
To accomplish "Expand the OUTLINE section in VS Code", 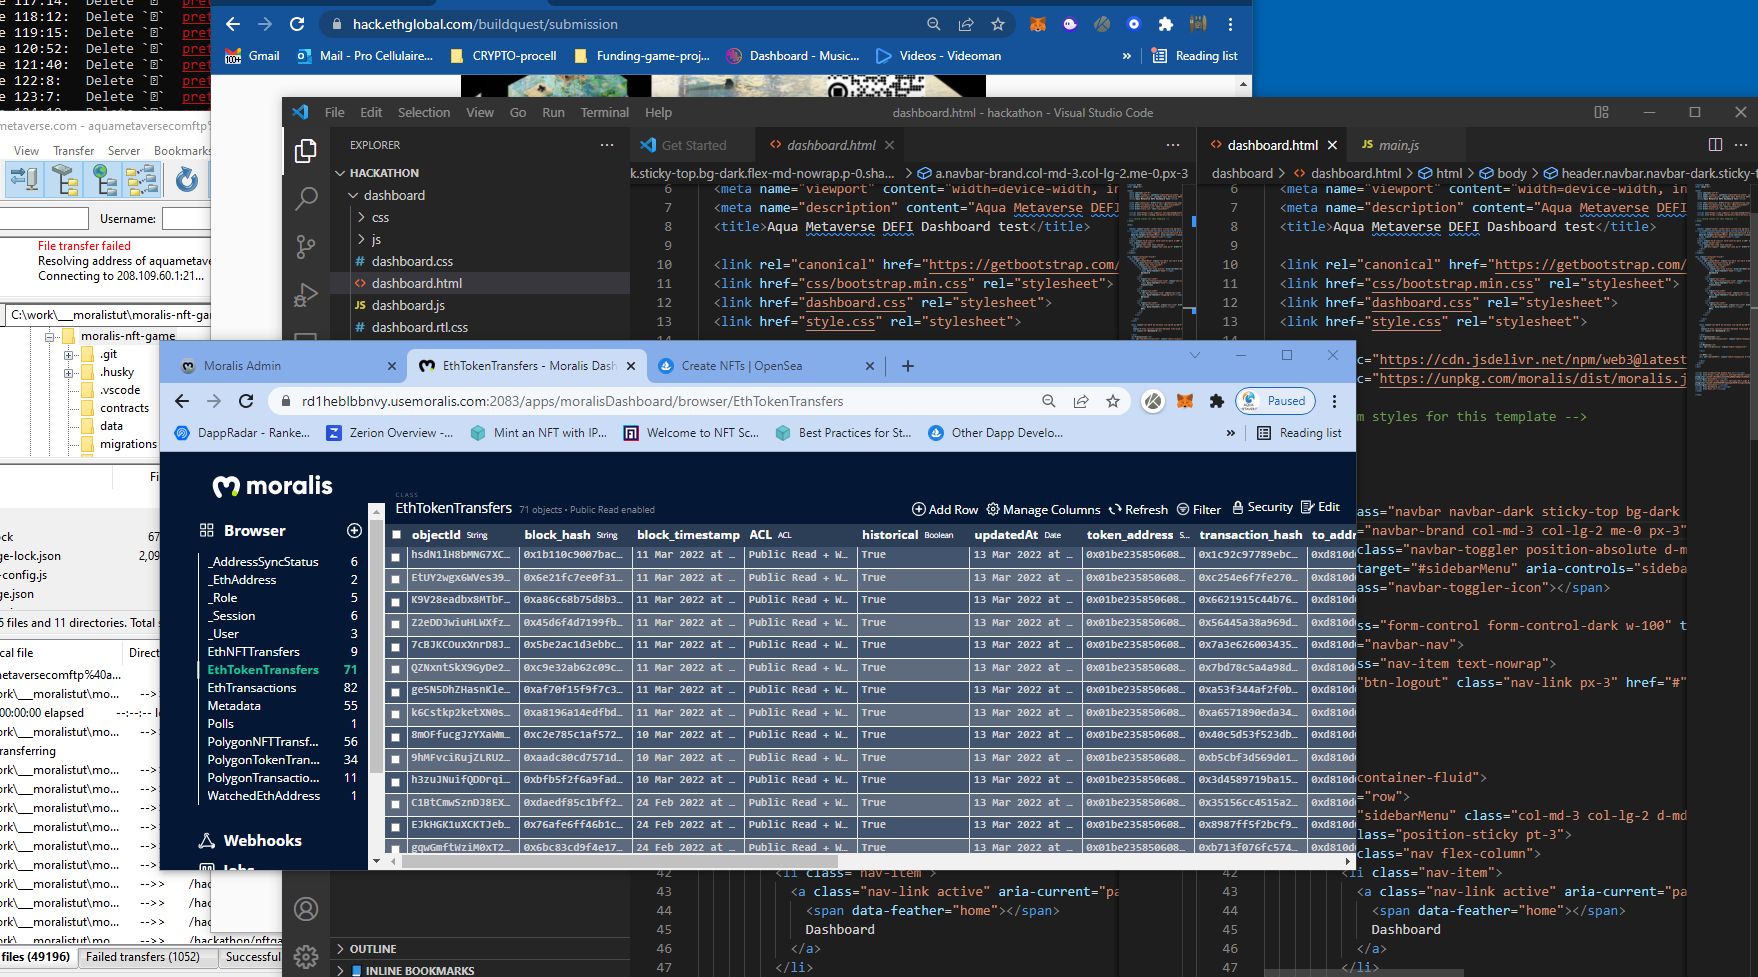I will [340, 949].
